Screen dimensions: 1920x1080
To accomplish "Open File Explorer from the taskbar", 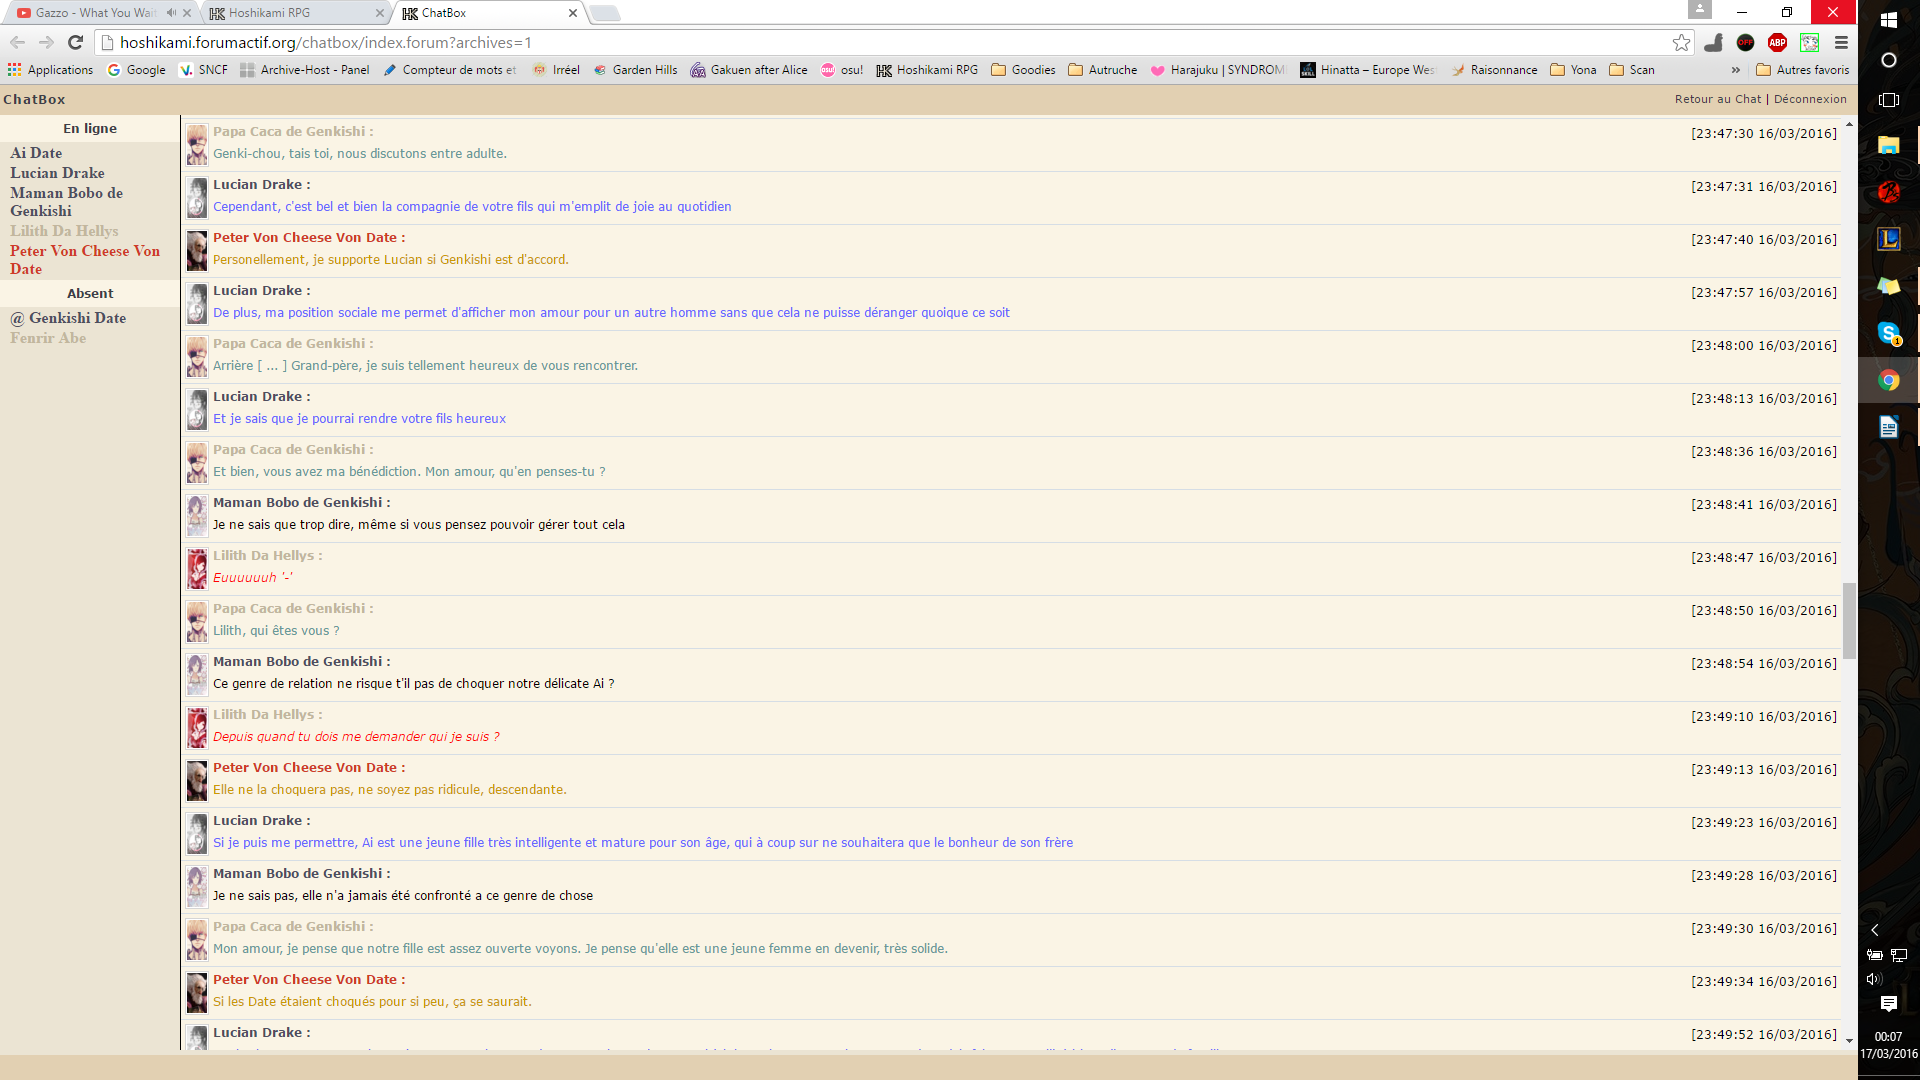I will point(1888,146).
